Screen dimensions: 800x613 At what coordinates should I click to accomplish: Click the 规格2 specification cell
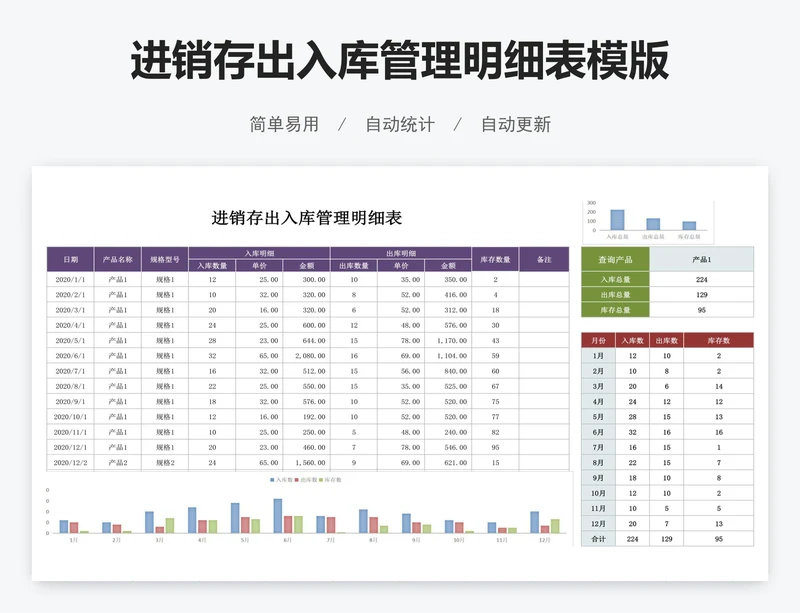[x=164, y=463]
